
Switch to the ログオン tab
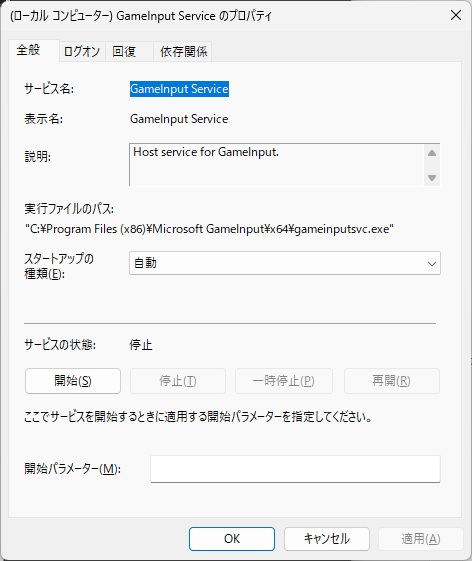click(82, 52)
